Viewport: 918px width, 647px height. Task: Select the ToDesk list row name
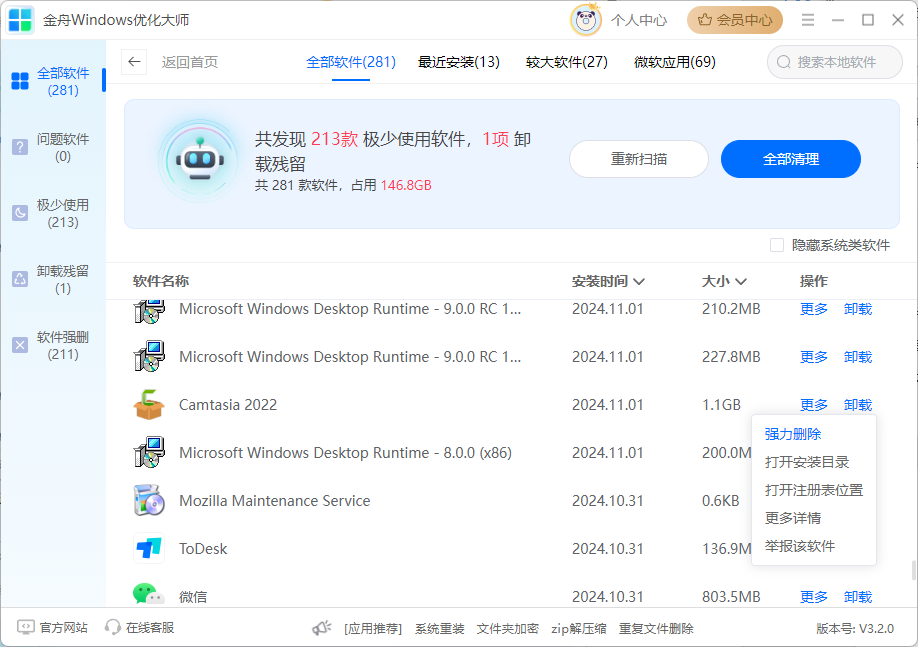pos(203,549)
